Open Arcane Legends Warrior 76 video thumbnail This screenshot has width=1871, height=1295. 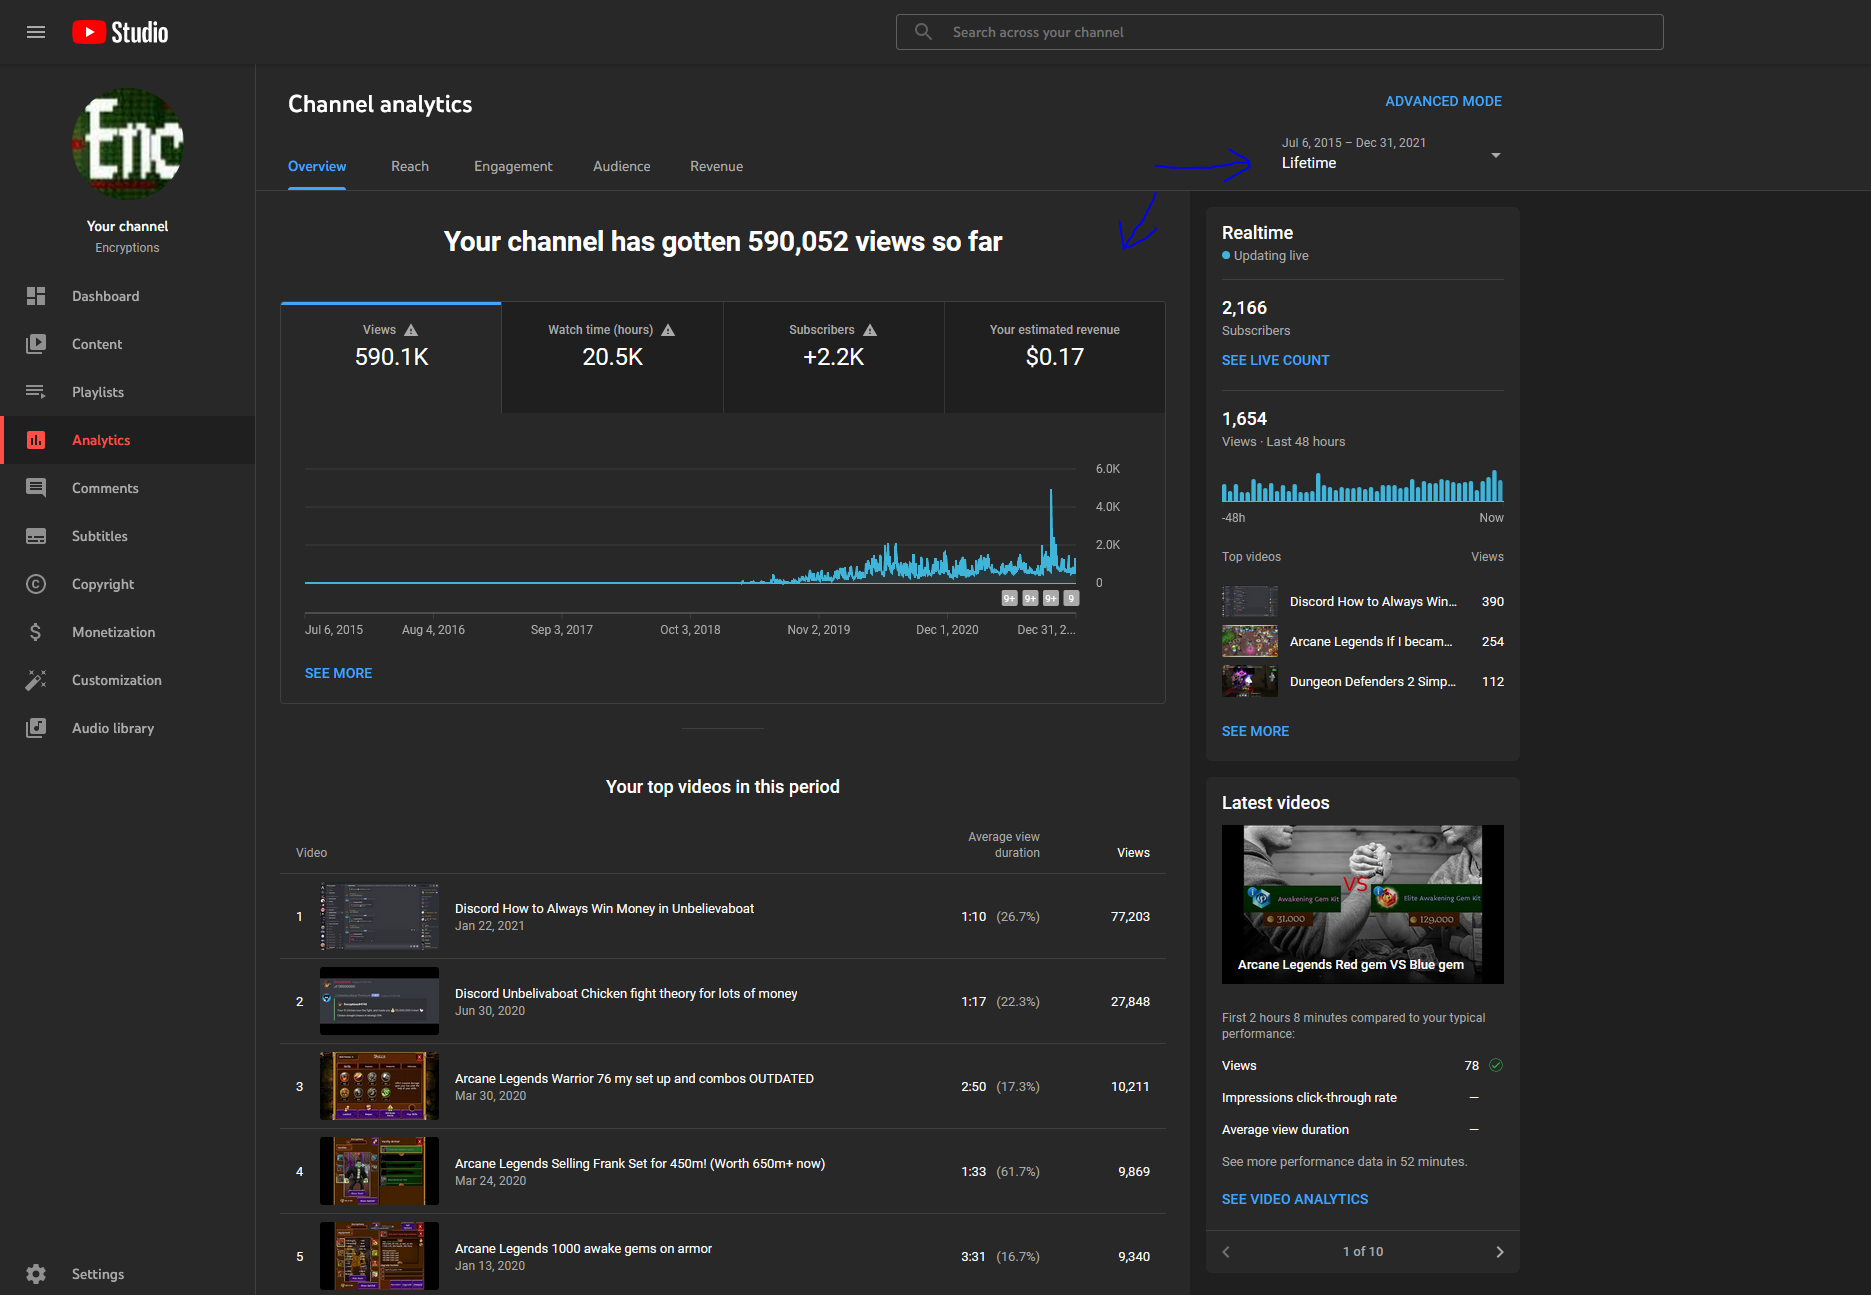pos(379,1086)
